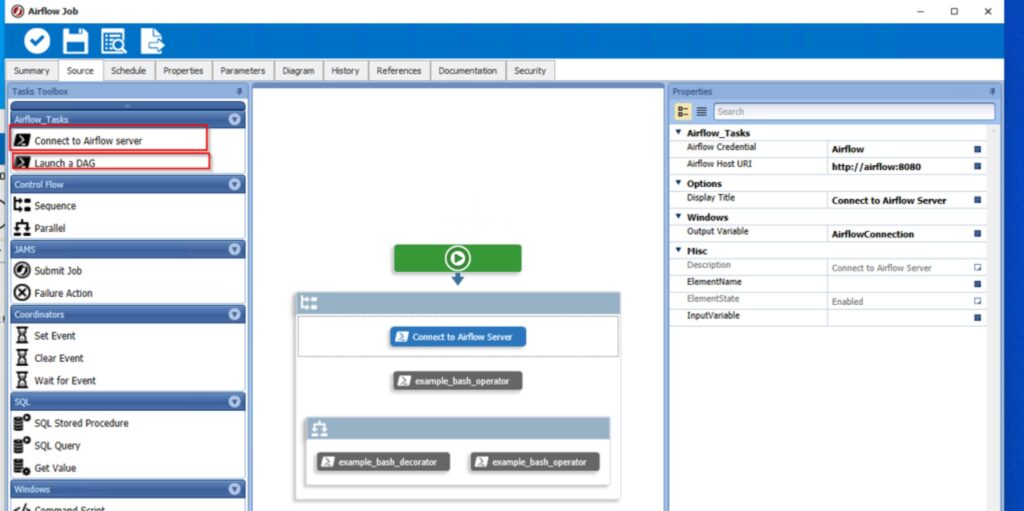Image resolution: width=1024 pixels, height=511 pixels.
Task: Click the magnifier preview icon in toolbar
Action: click(x=114, y=41)
